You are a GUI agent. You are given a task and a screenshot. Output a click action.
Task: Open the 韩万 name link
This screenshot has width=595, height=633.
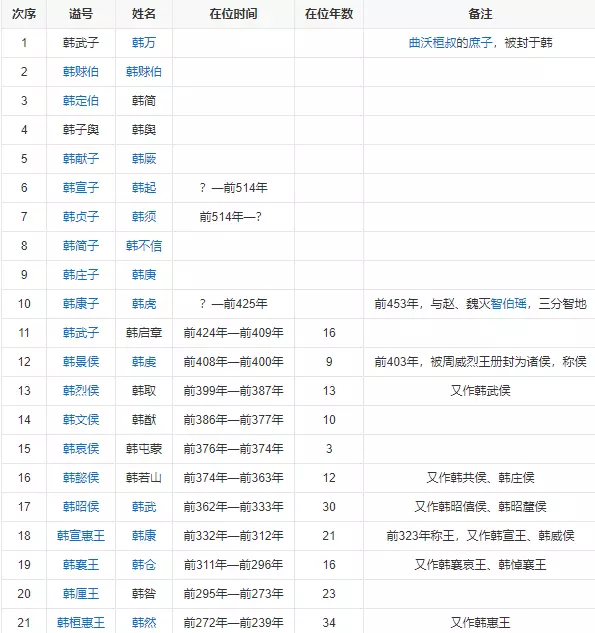[144, 43]
